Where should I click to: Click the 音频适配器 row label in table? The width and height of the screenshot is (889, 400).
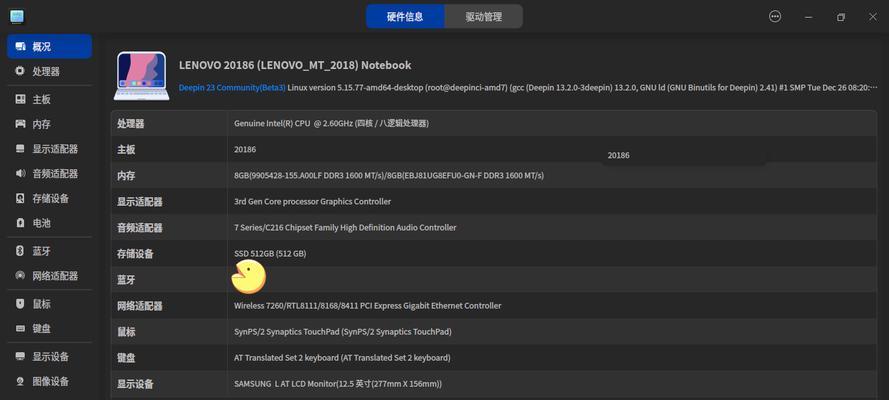click(x=140, y=228)
